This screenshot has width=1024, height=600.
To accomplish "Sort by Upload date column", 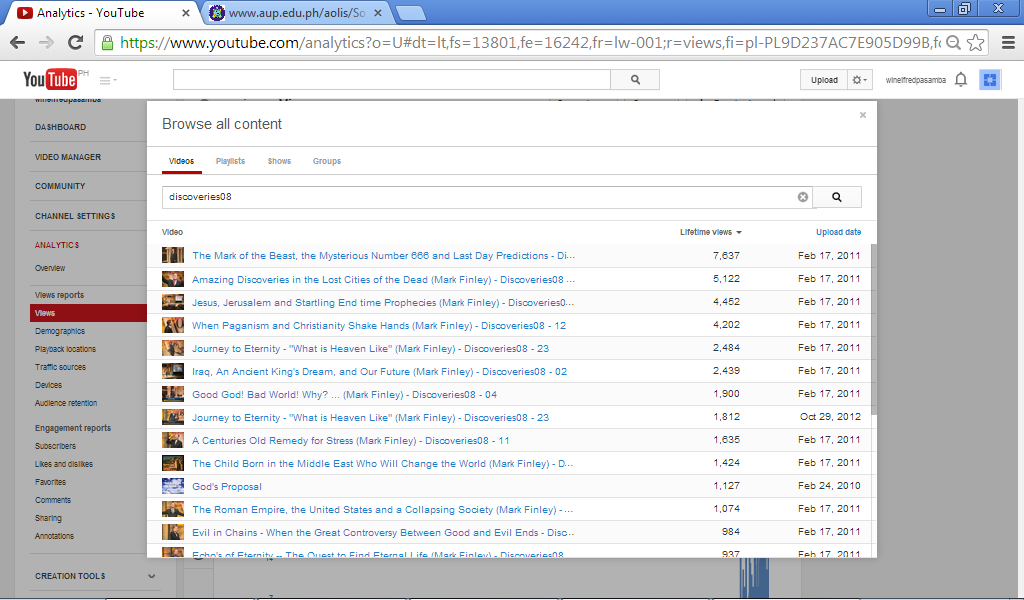I will tap(839, 232).
